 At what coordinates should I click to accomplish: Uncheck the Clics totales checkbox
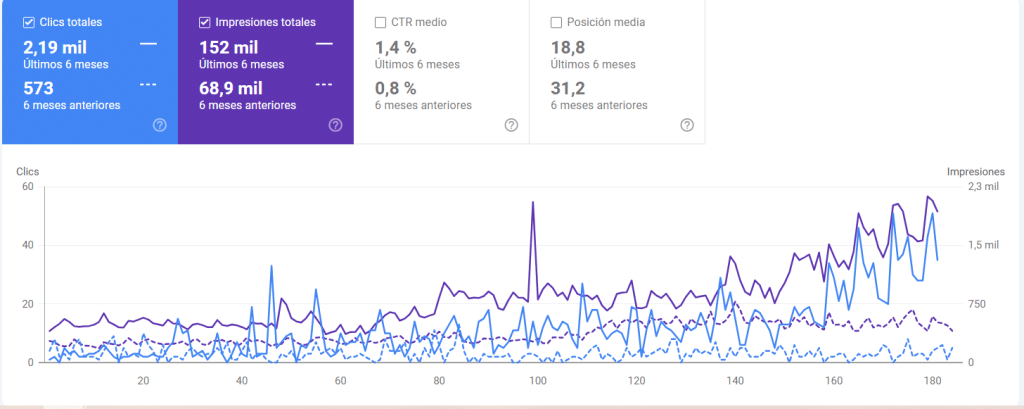click(29, 22)
